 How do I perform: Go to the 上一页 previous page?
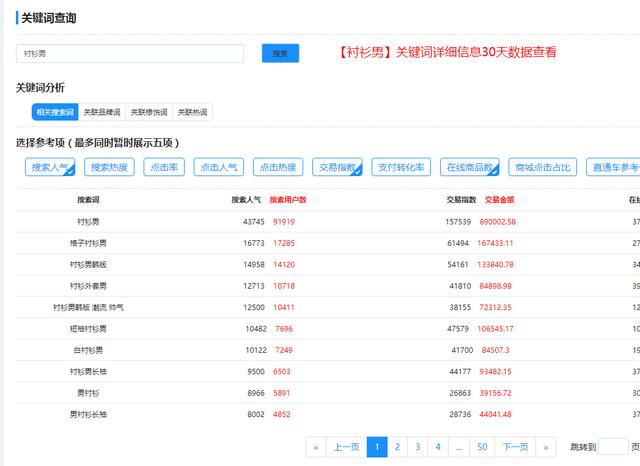[346, 447]
